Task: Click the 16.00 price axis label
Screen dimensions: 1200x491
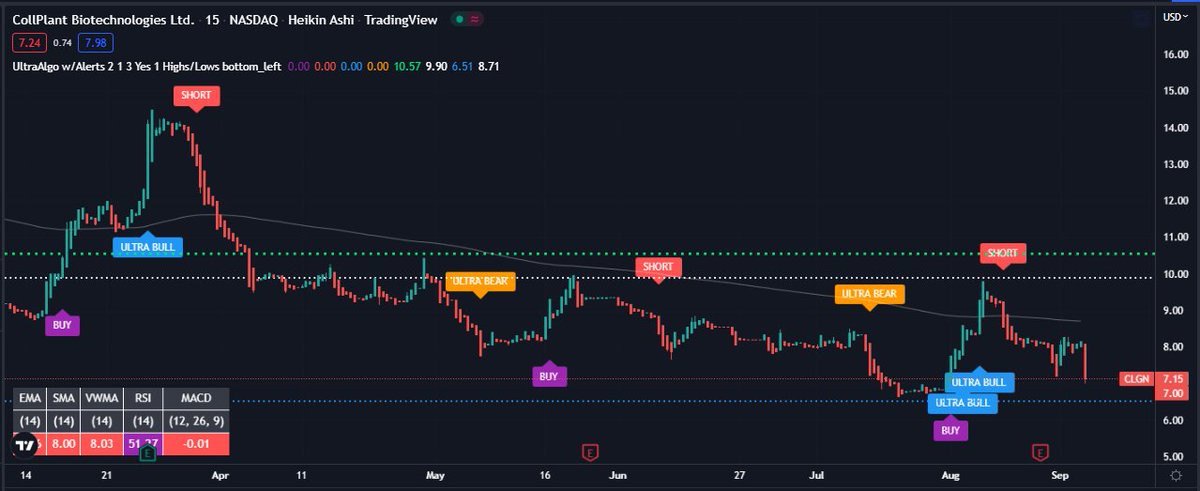Action: [1173, 54]
